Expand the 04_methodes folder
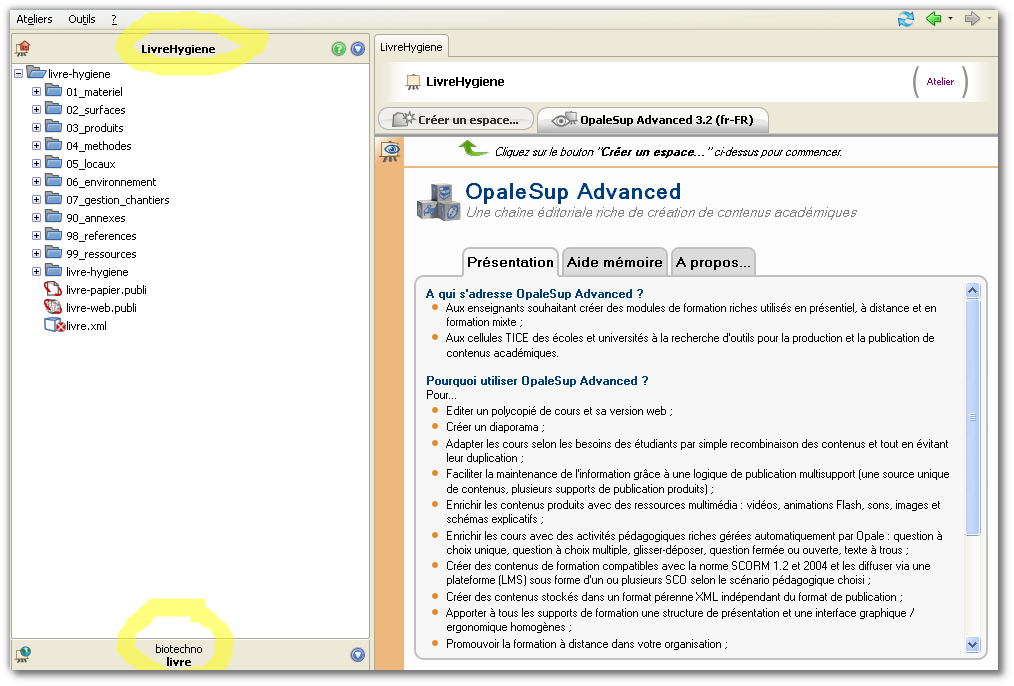Screen dimensions: 1014x686 point(36,146)
